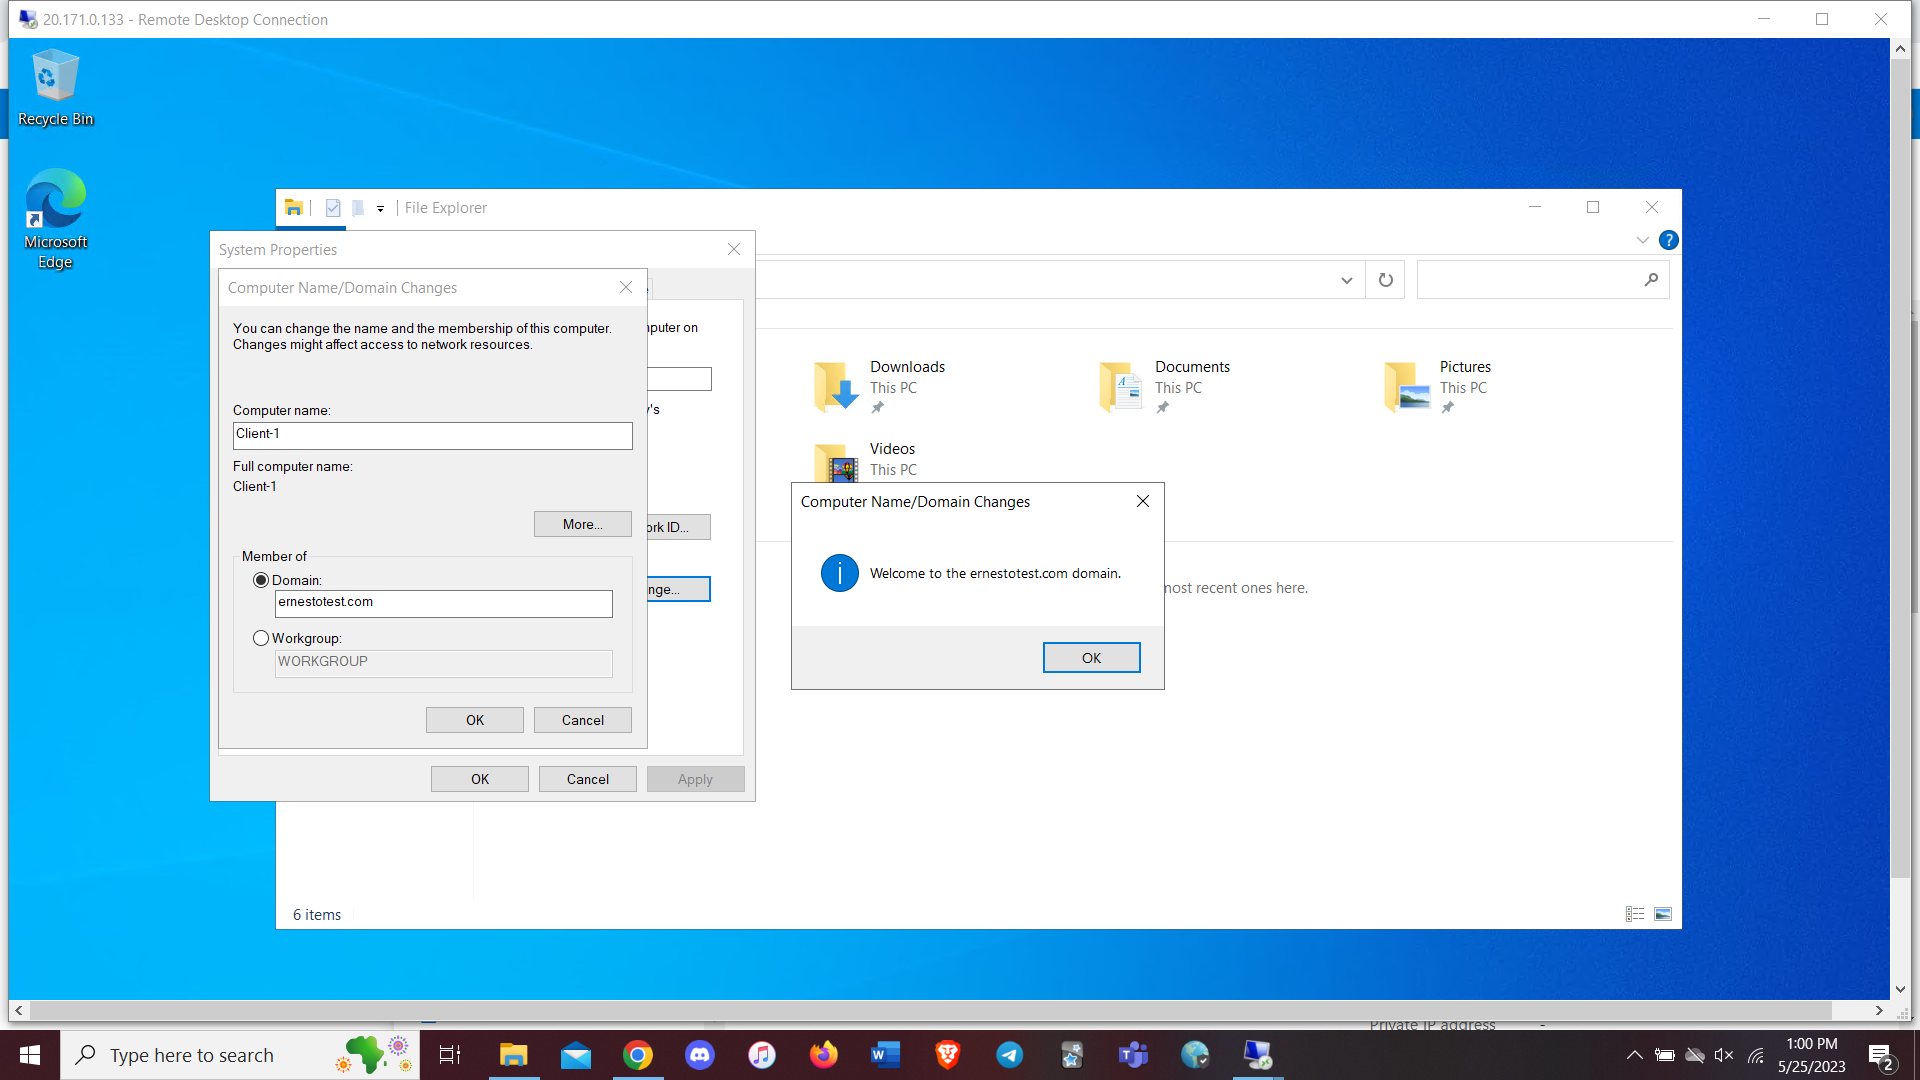Expand the address bar history dropdown
Viewport: 1920px width, 1080px height.
(x=1346, y=280)
